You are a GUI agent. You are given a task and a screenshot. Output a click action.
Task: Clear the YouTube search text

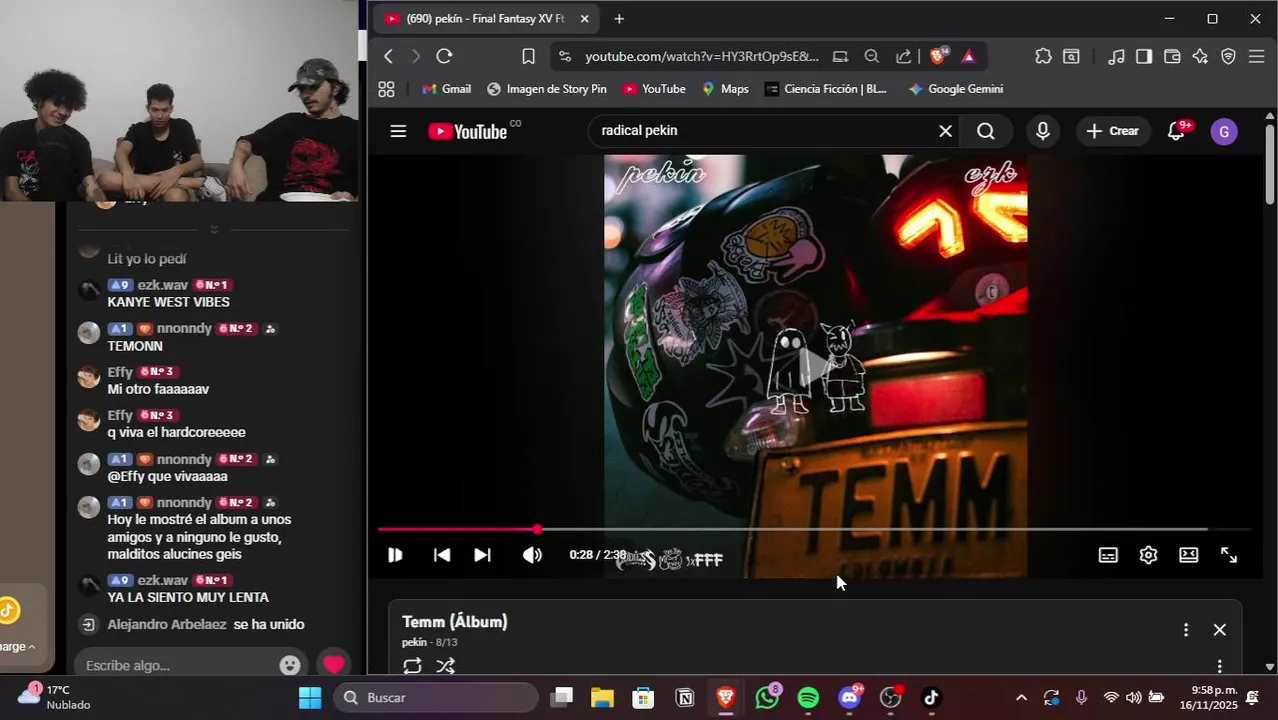click(x=945, y=131)
